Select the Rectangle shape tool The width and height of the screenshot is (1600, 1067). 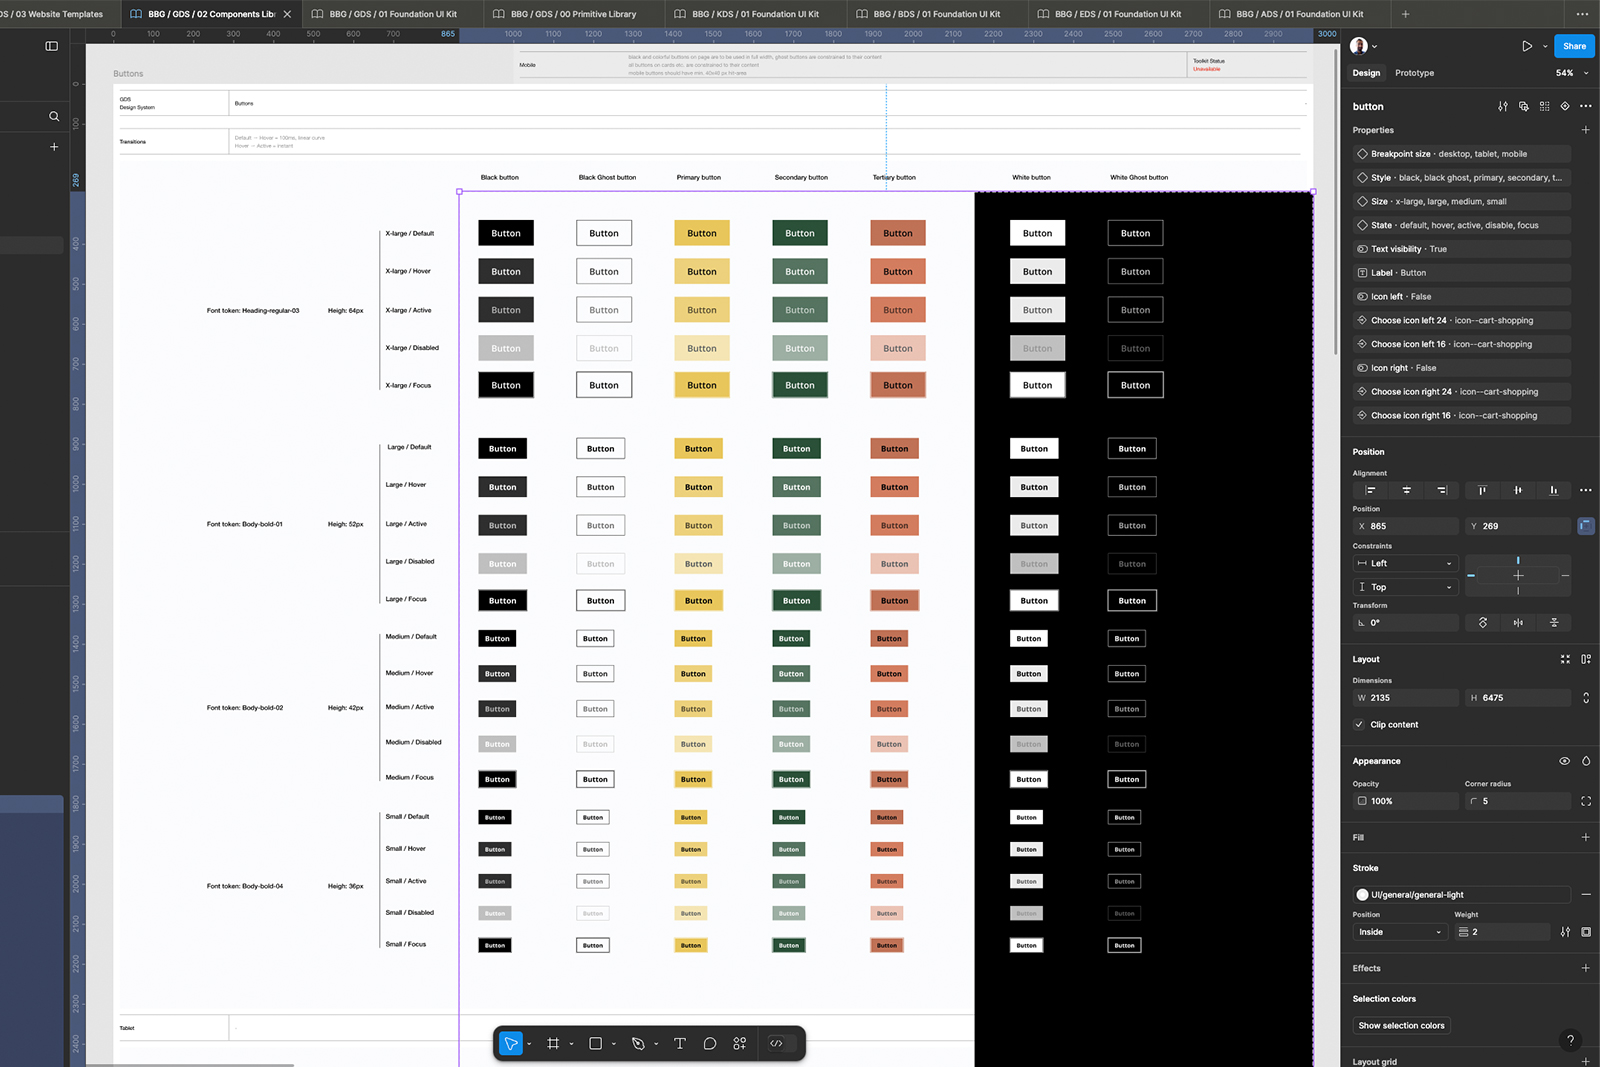click(x=596, y=1043)
